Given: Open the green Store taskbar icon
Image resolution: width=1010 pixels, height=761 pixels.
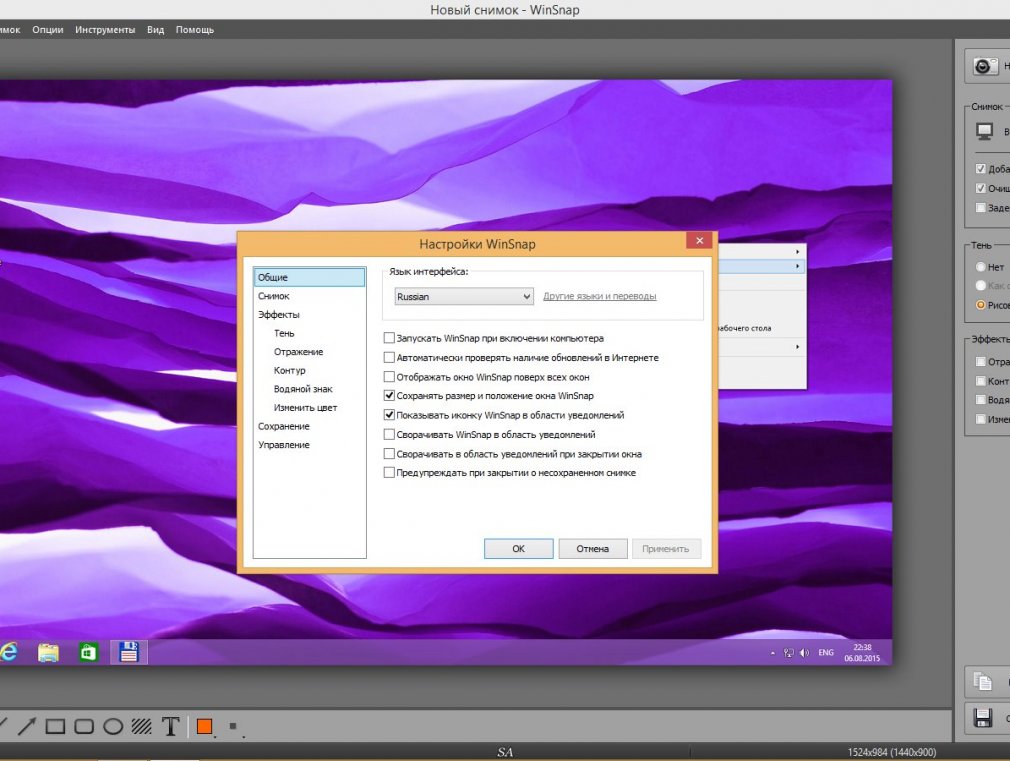Looking at the screenshot, I should coord(88,652).
